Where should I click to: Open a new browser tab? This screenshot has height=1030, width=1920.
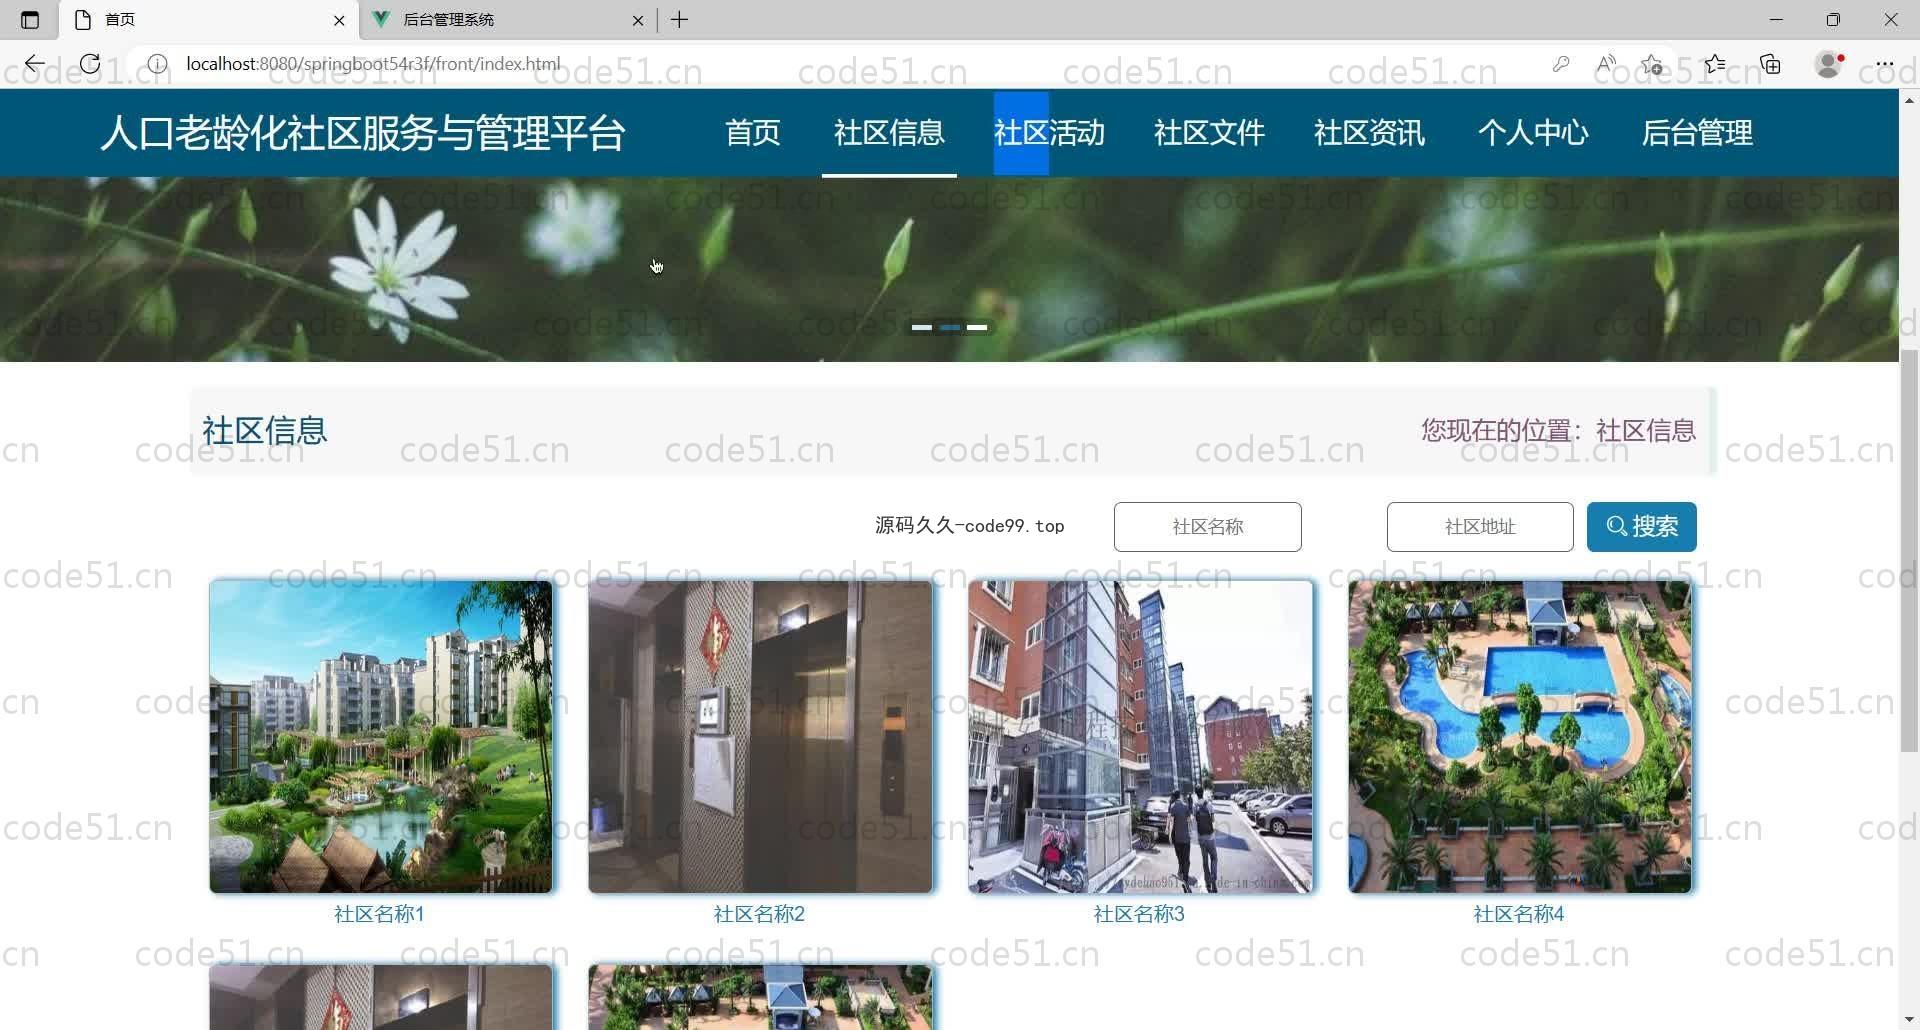pos(680,20)
